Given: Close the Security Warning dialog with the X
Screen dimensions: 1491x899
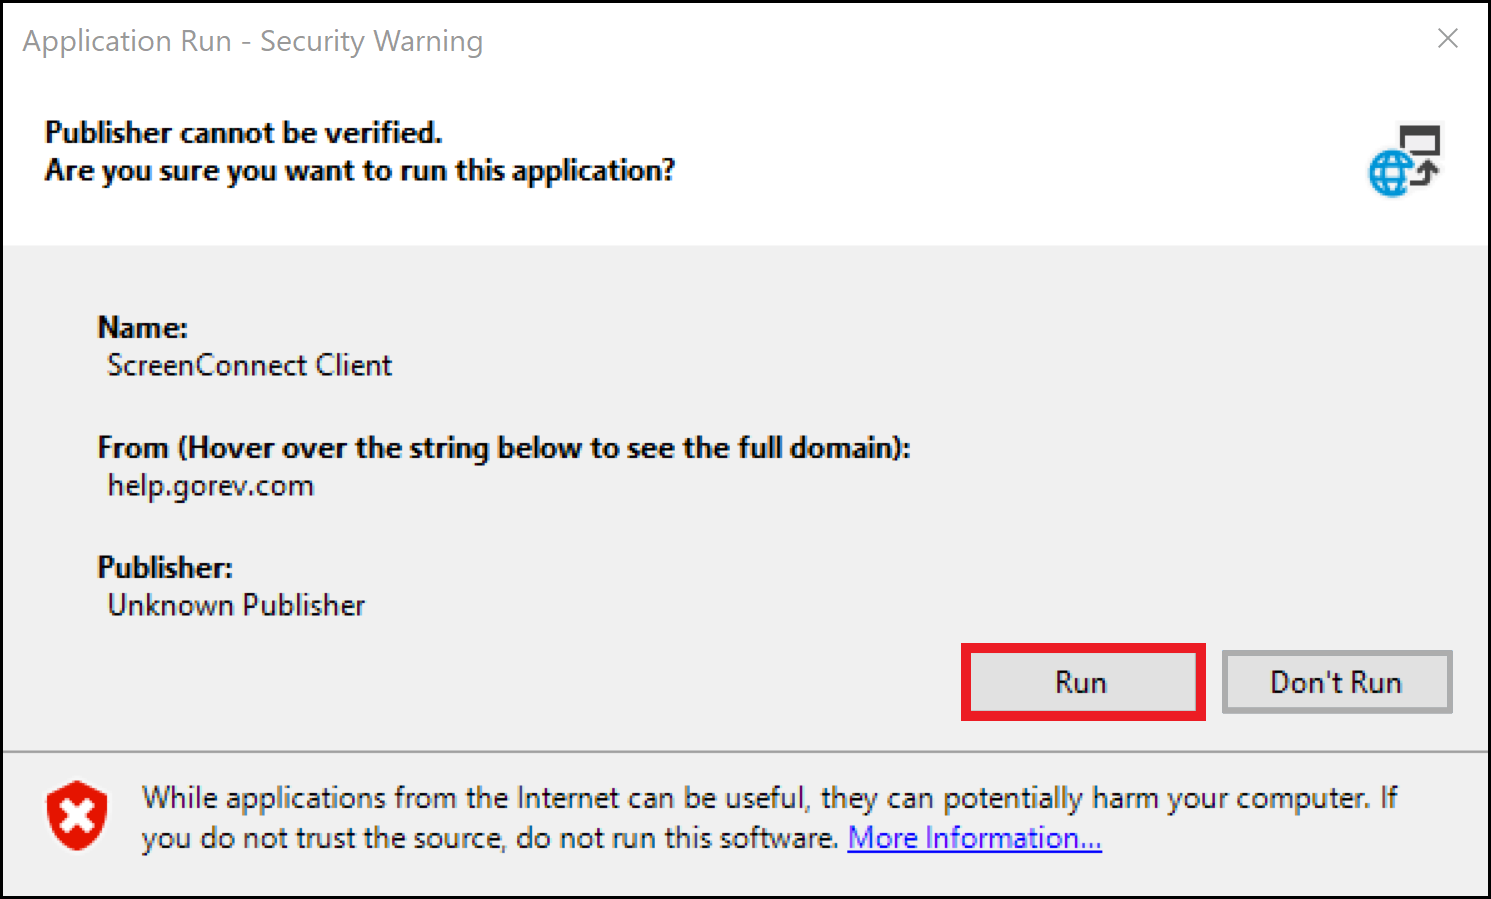Looking at the screenshot, I should pyautogui.click(x=1447, y=39).
